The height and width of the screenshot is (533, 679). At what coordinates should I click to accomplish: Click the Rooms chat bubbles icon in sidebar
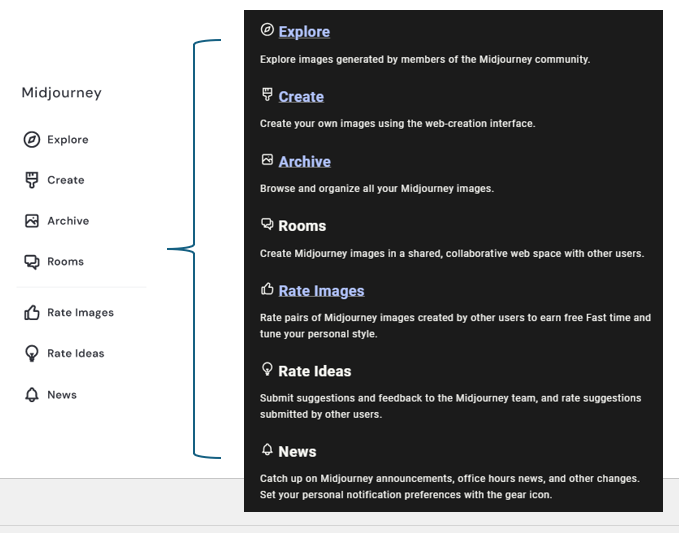tap(32, 262)
